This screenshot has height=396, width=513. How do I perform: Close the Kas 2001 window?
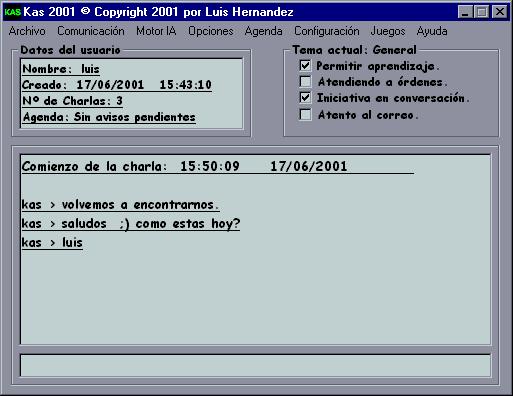499,12
